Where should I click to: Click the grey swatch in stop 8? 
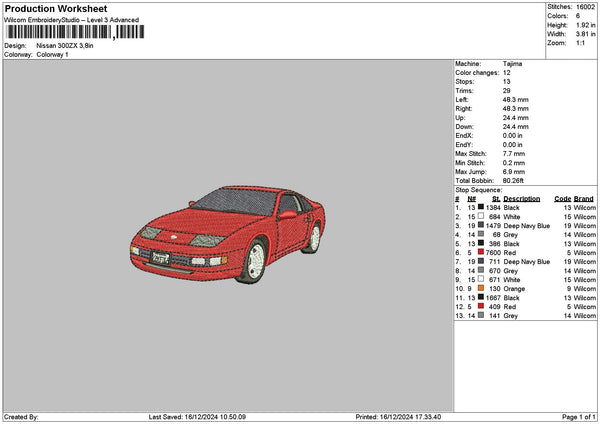pyautogui.click(x=481, y=270)
